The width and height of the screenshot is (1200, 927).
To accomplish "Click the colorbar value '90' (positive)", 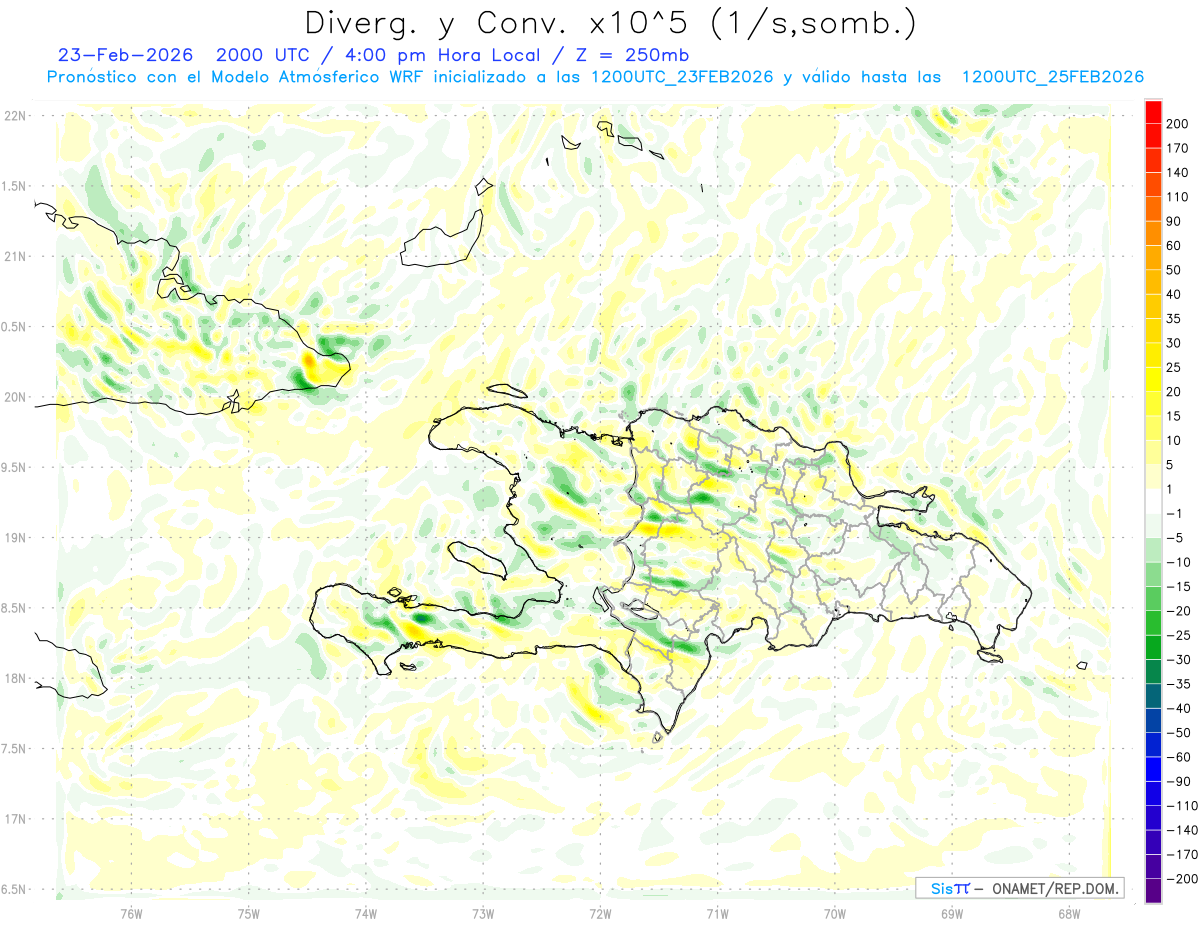I will coord(1174,221).
